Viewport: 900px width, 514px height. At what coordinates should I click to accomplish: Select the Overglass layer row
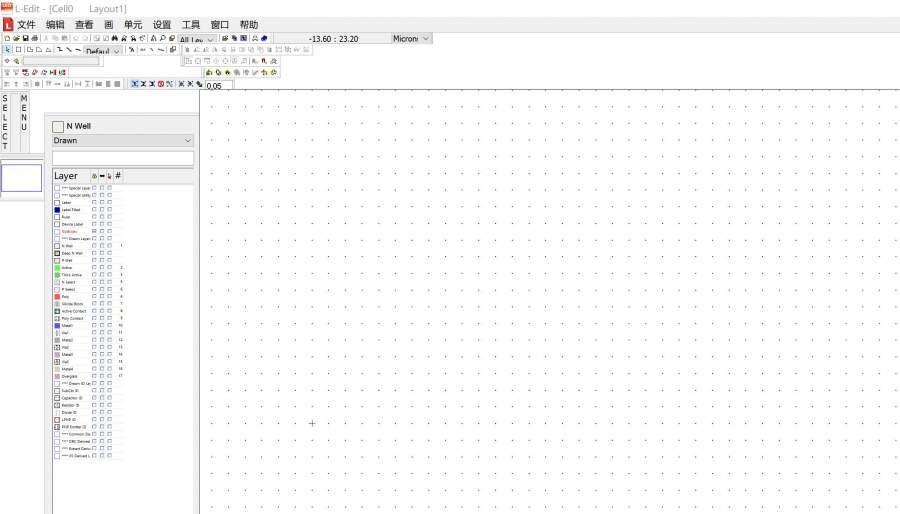pos(88,376)
